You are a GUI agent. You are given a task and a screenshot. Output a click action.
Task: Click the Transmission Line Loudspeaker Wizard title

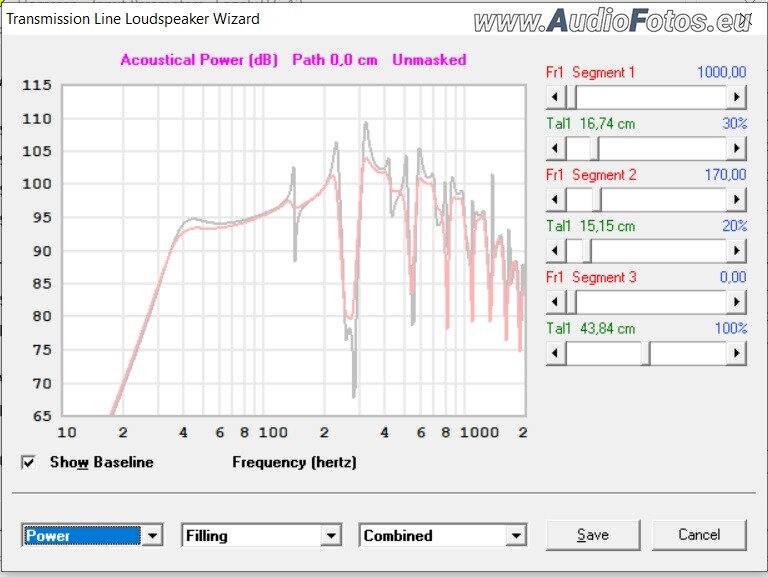(133, 19)
